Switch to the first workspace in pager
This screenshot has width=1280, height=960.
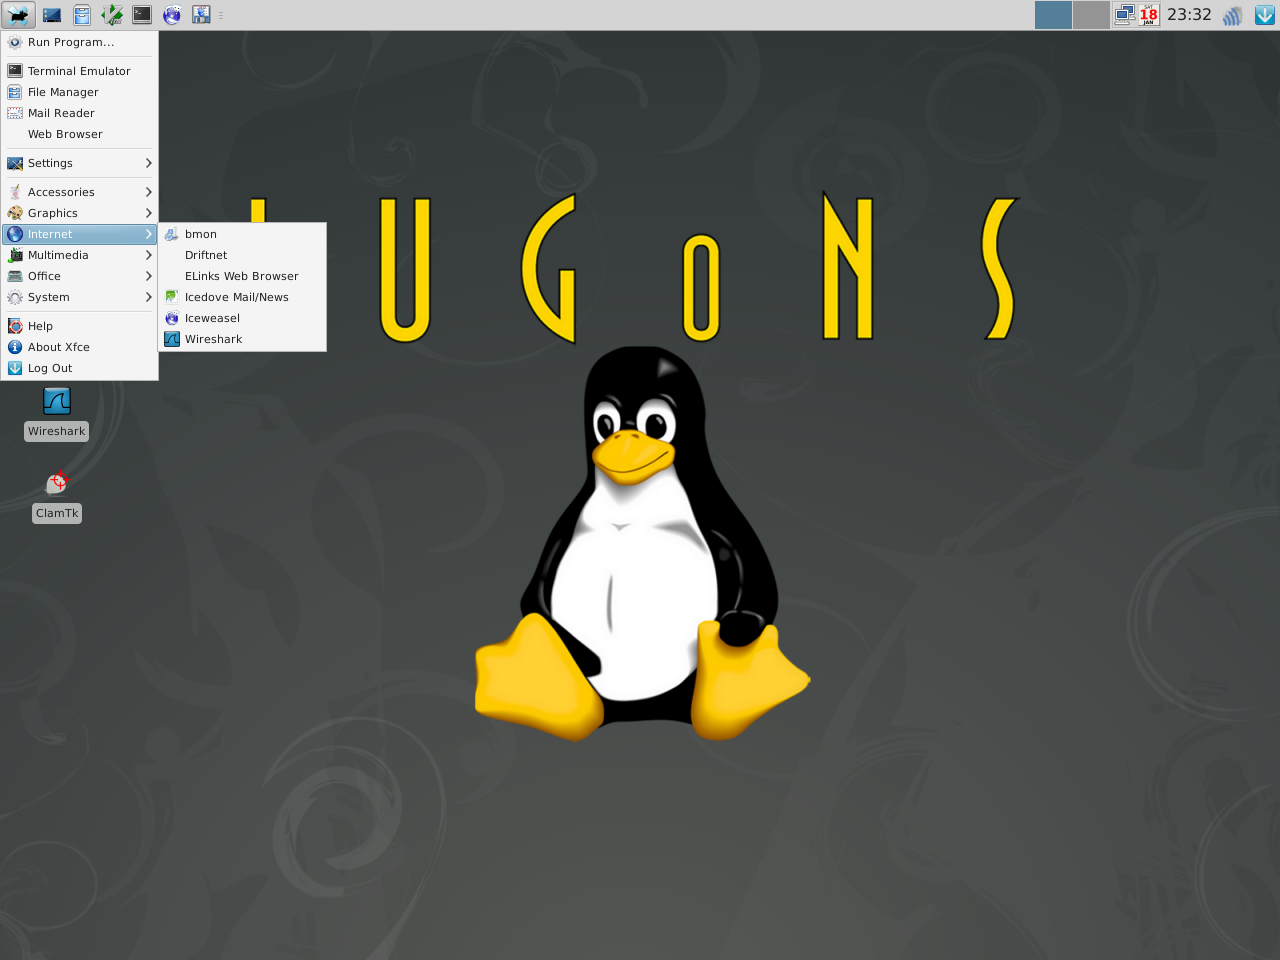[x=1053, y=15]
